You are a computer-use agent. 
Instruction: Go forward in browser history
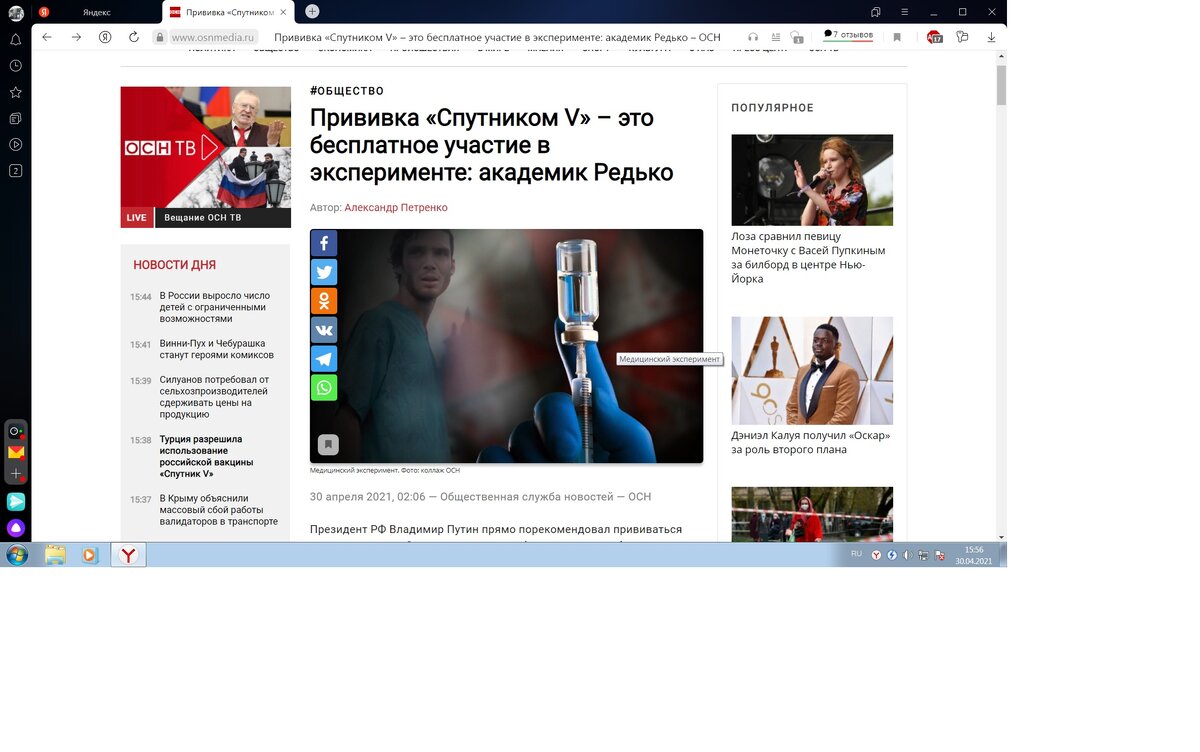(x=76, y=37)
